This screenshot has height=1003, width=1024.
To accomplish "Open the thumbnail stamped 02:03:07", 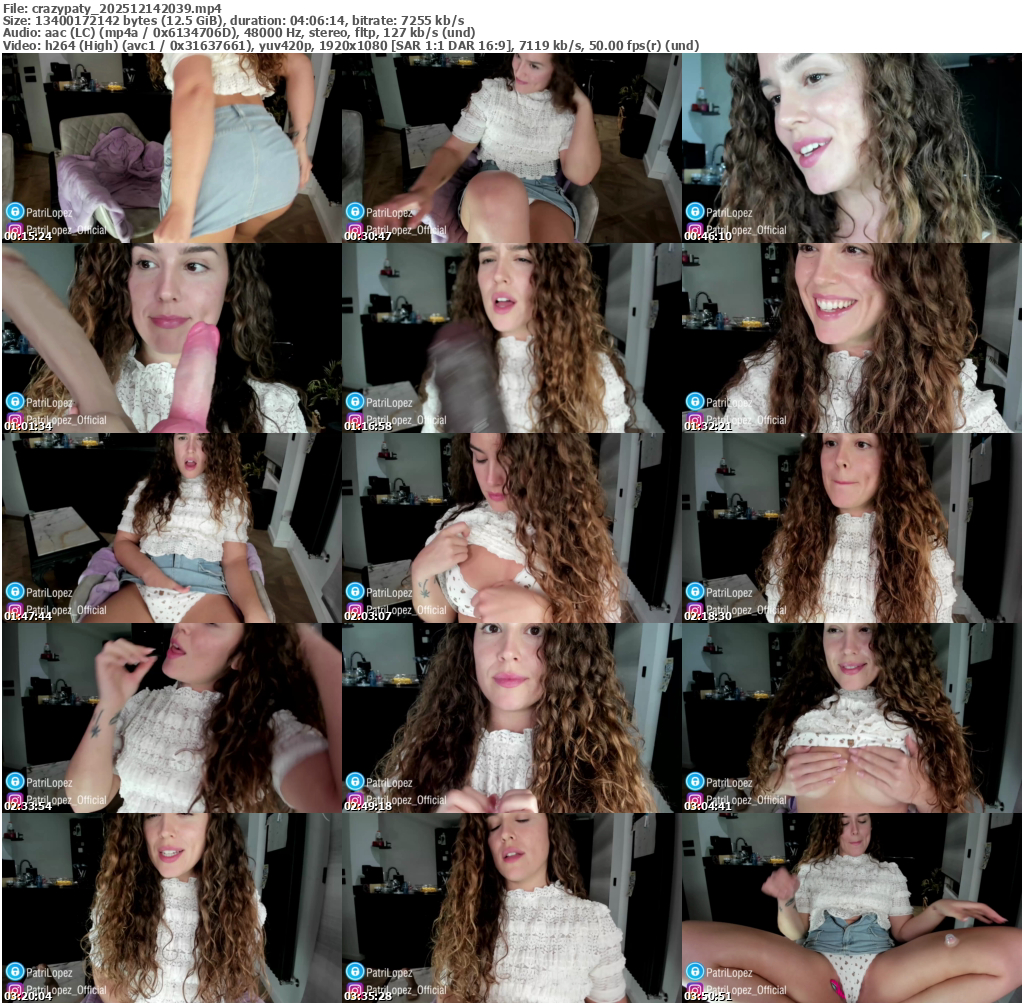I will click(511, 528).
